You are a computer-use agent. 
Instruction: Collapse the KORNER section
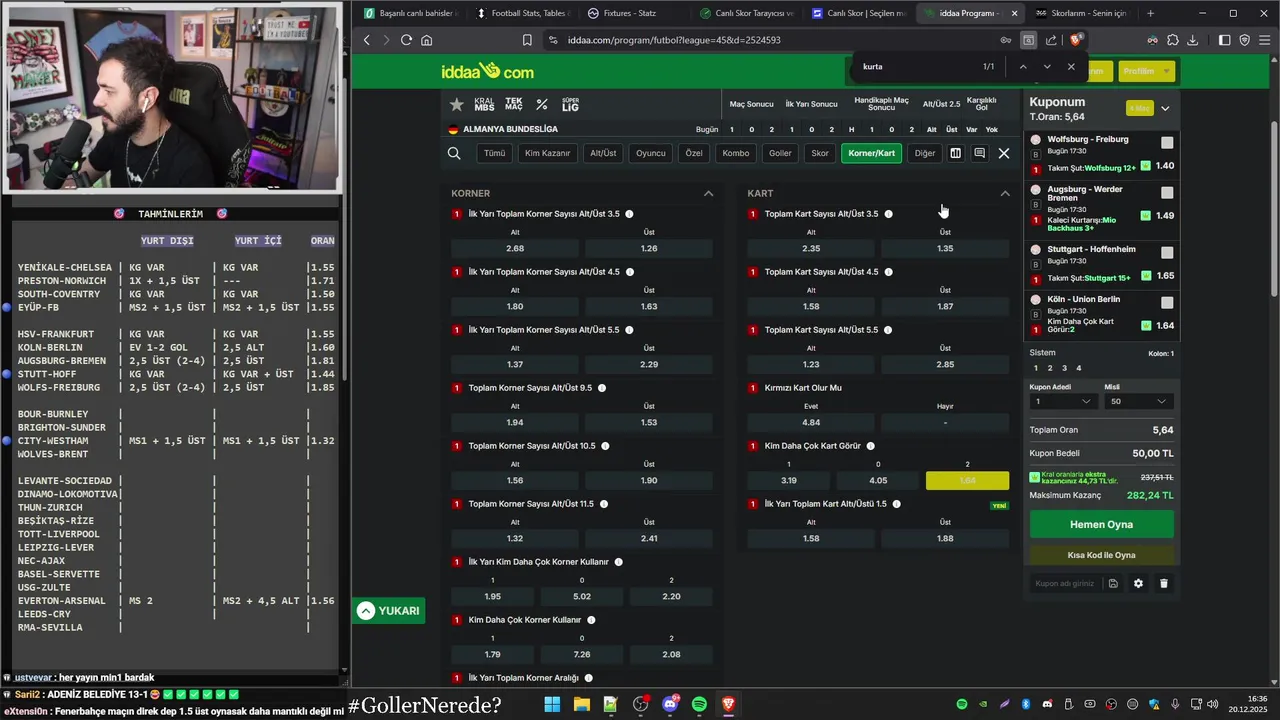pyautogui.click(x=708, y=193)
